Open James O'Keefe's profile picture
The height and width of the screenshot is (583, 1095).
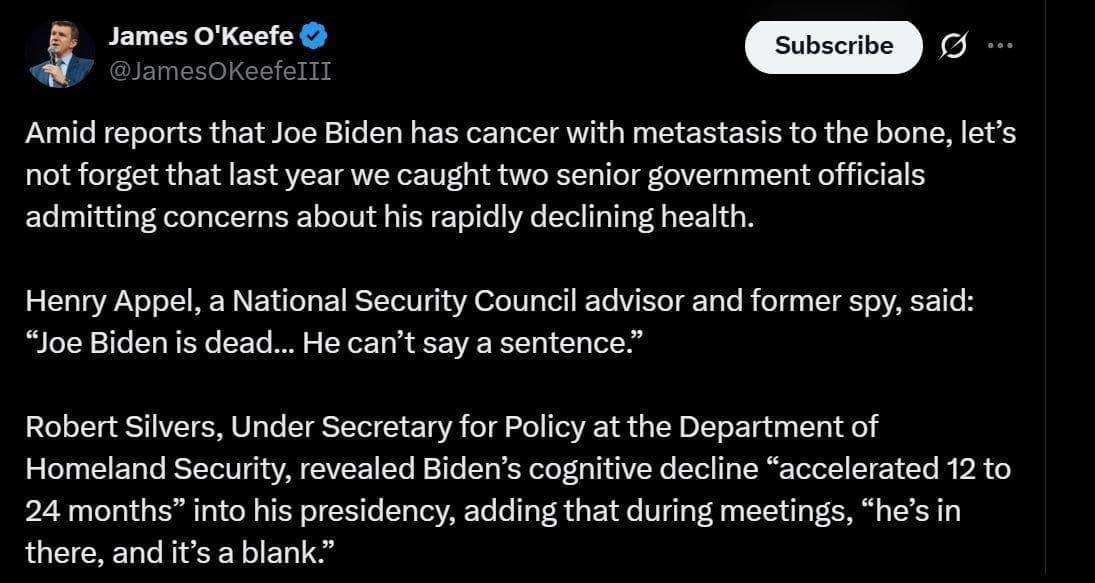point(60,54)
